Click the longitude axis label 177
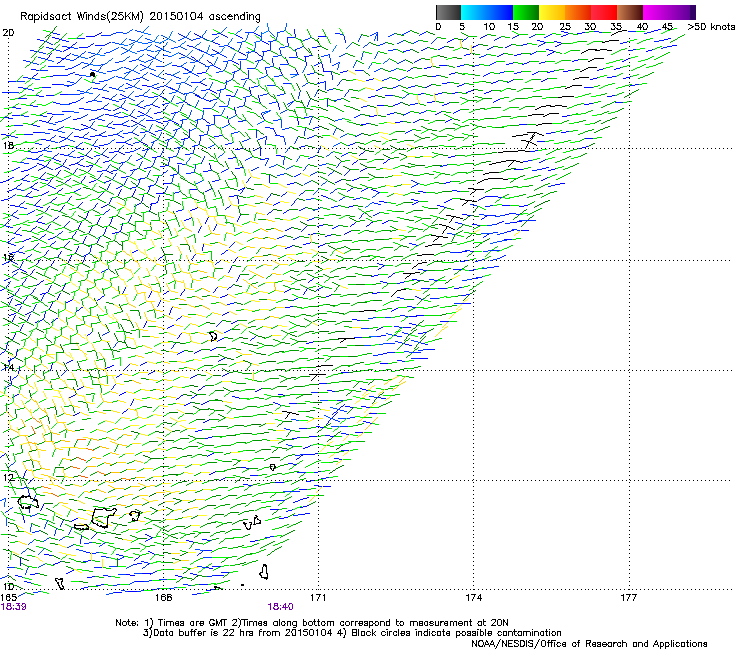740x650 pixels. tap(629, 598)
